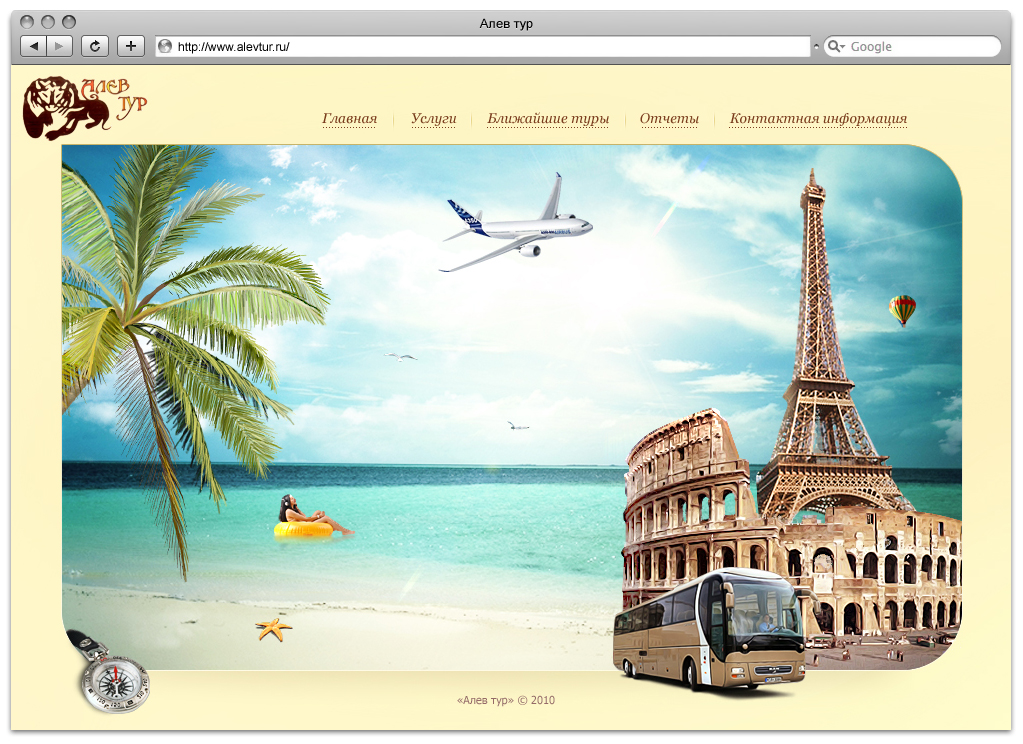
Task: Click the plus add-bookmark button
Action: click(x=130, y=46)
